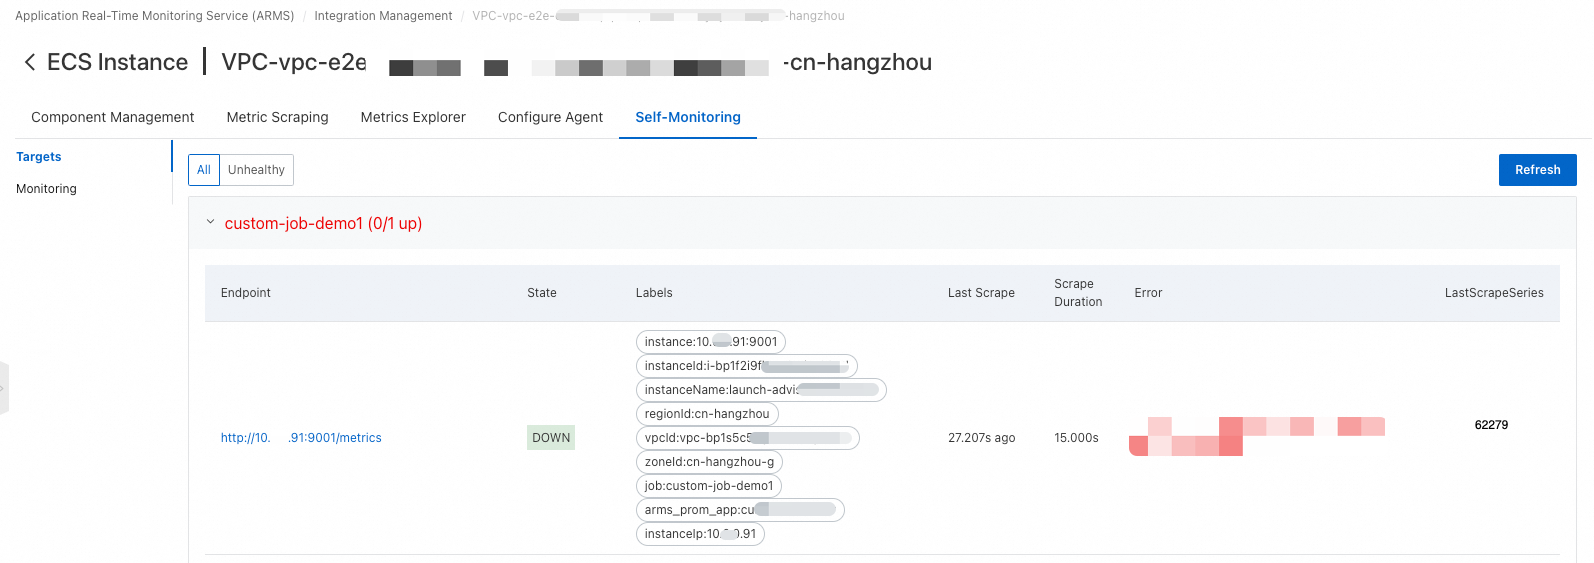Screen dimensions: 1594x563
Task: Click the Endpoint column header
Action: 246,293
